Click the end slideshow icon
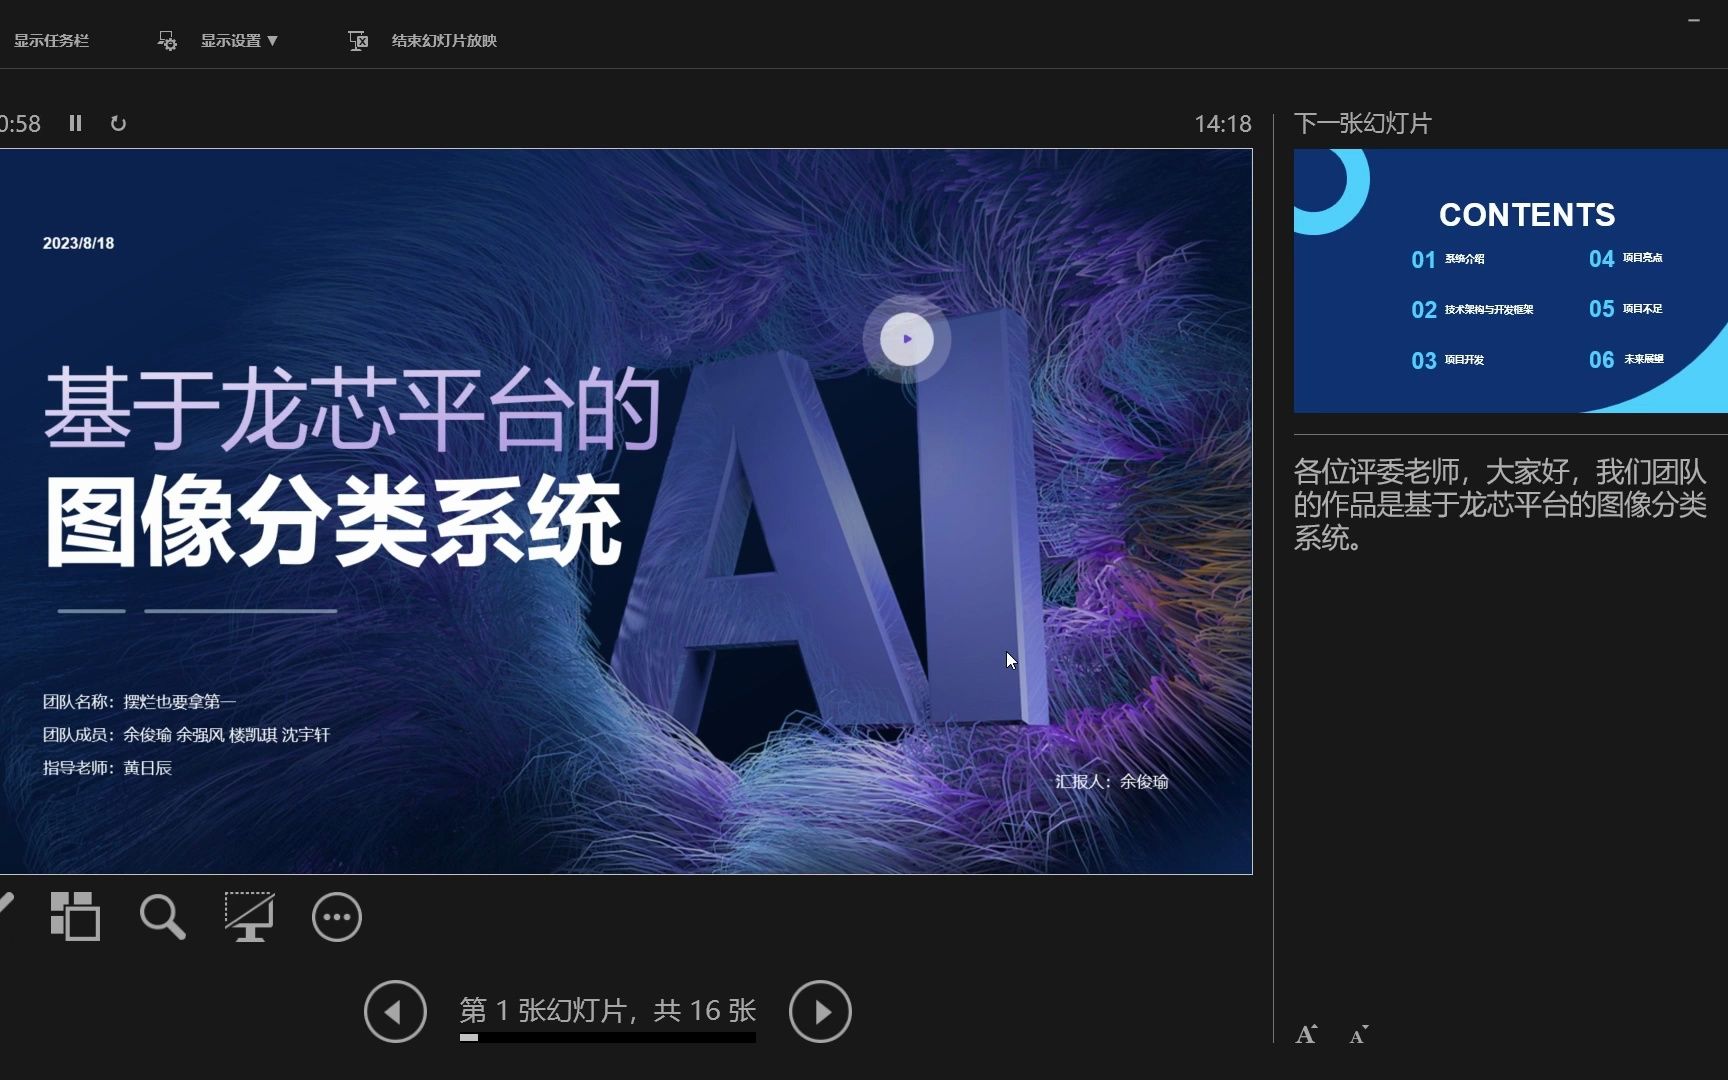The height and width of the screenshot is (1080, 1728). pos(358,41)
